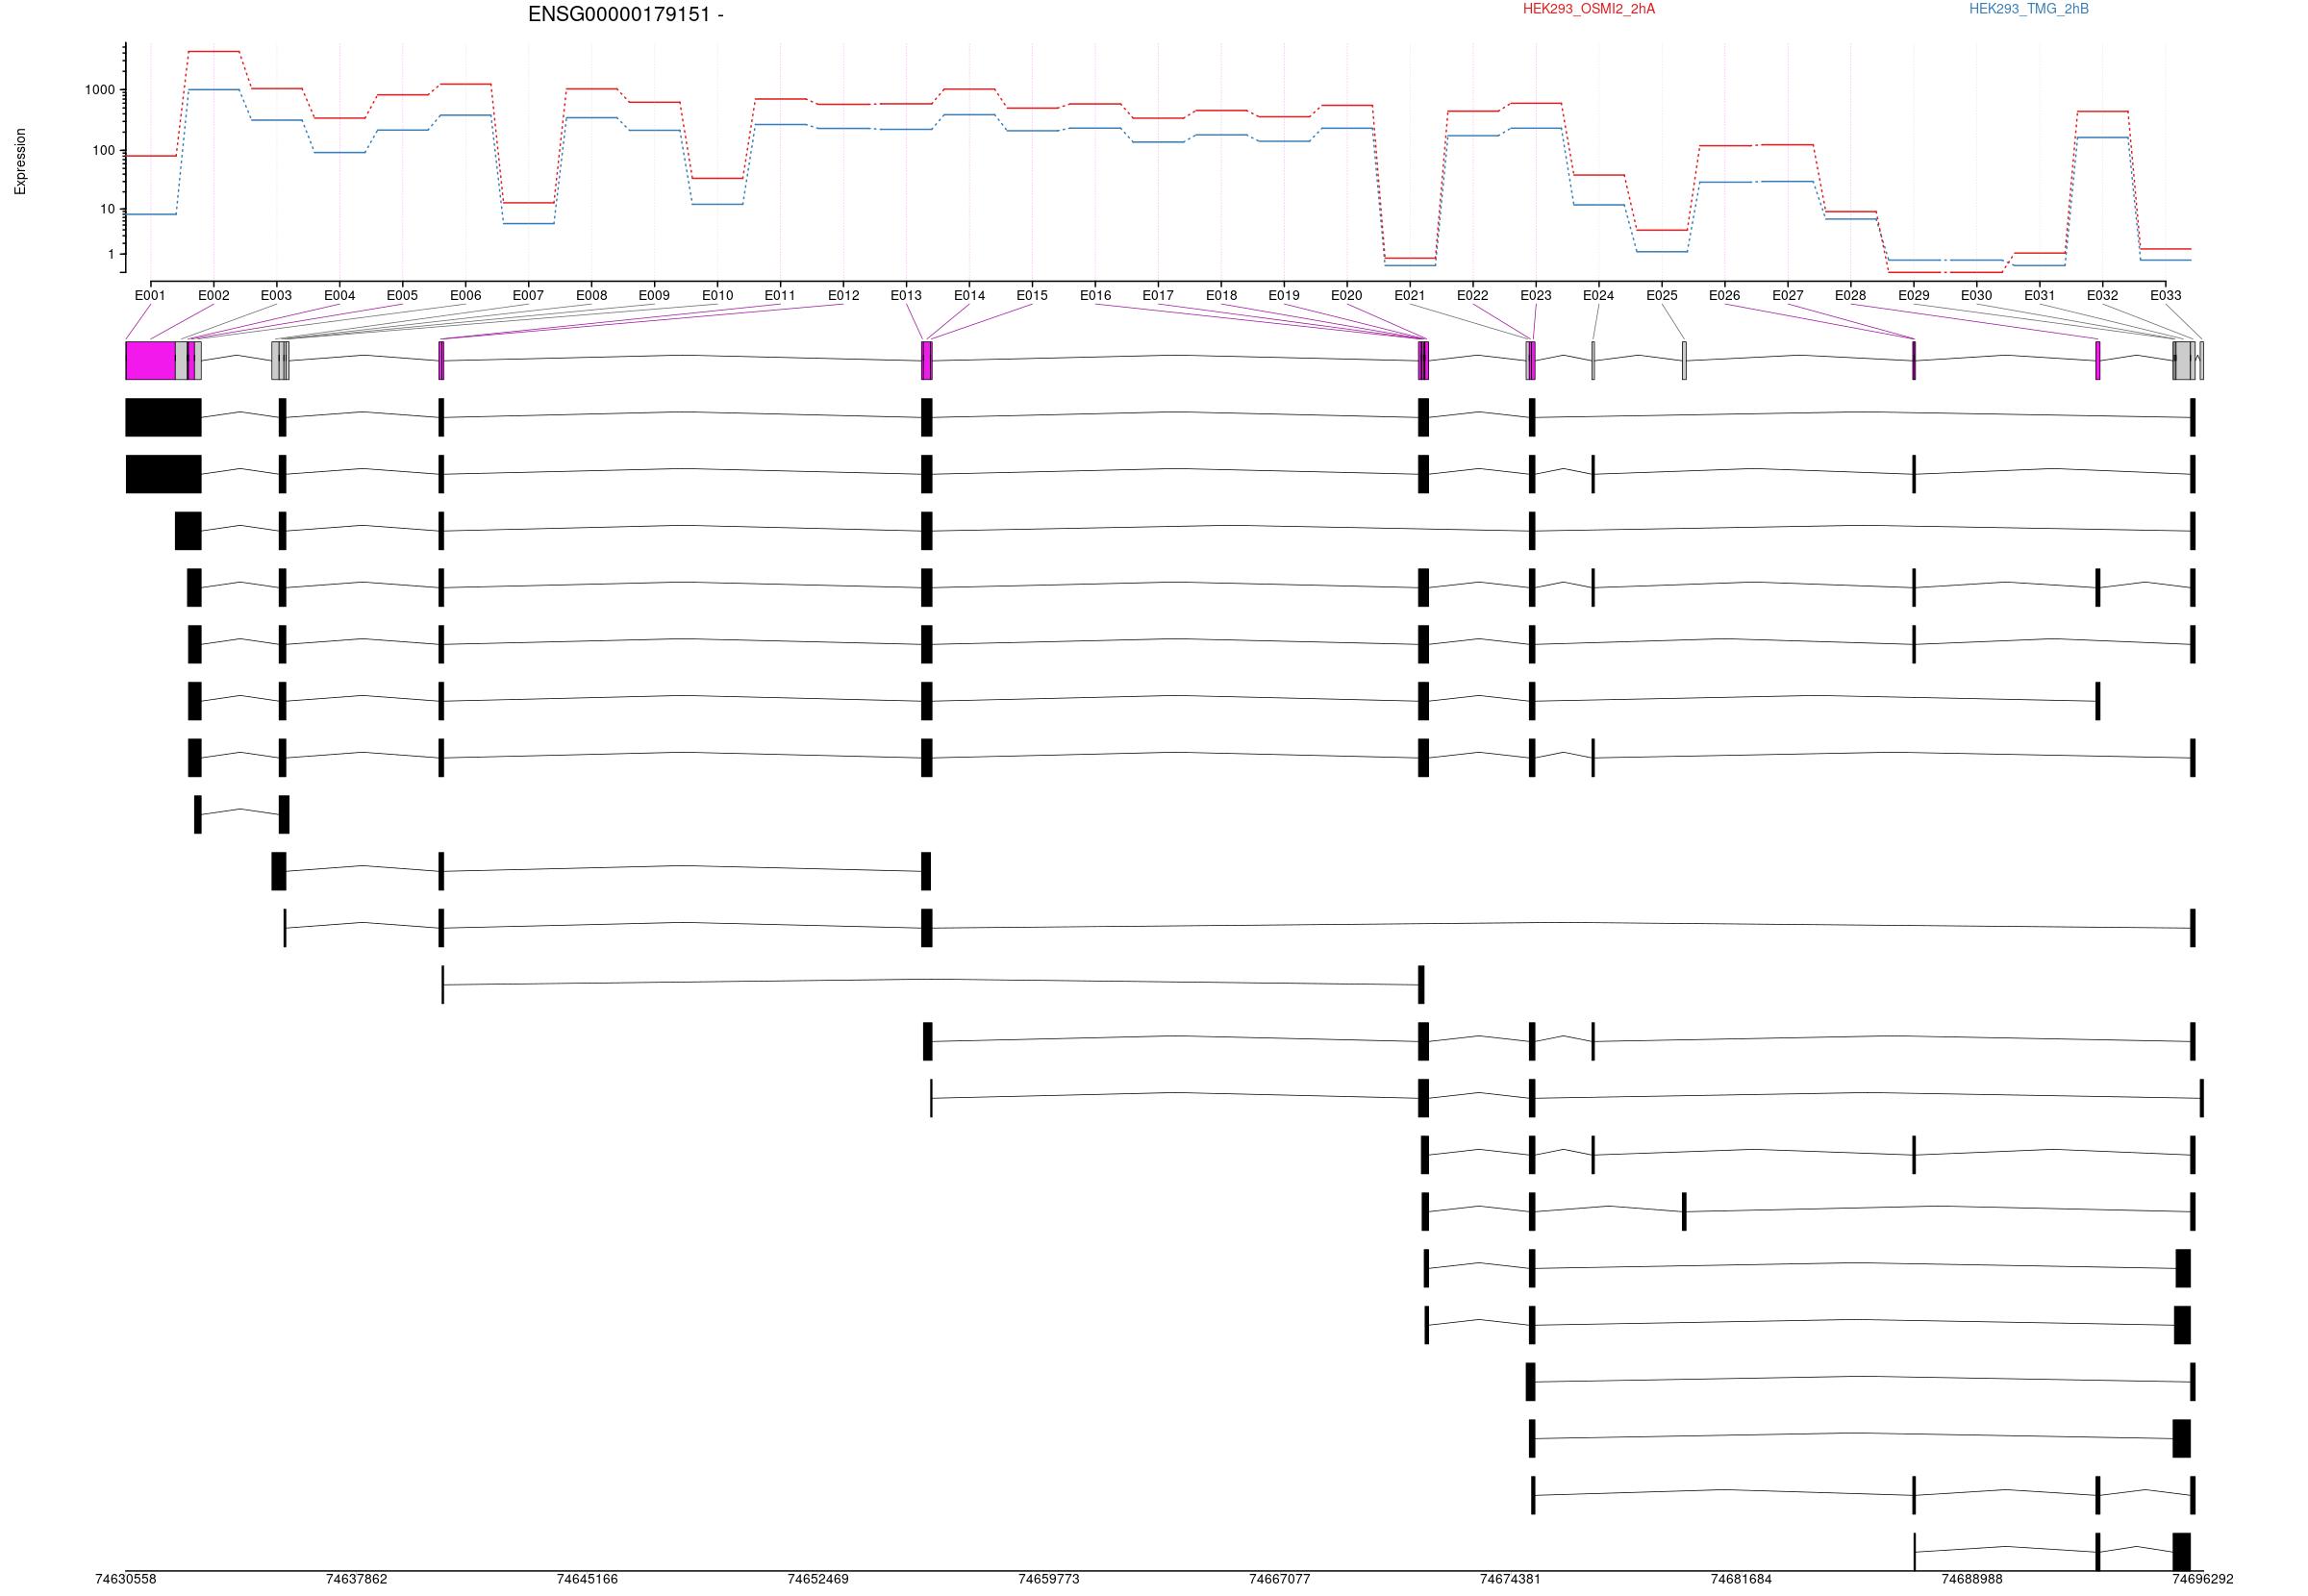The height and width of the screenshot is (1596, 2308).
Task: Click the exon label E016
Action: [x=1095, y=296]
